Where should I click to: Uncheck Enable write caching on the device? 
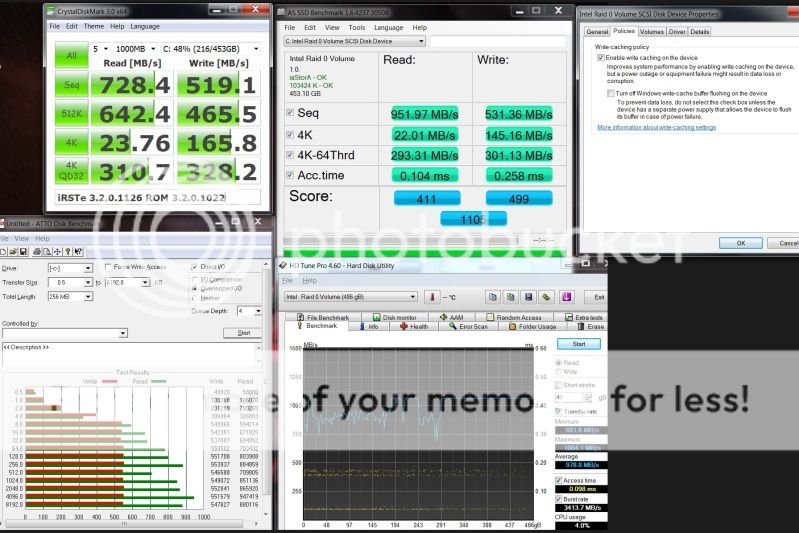pyautogui.click(x=601, y=58)
